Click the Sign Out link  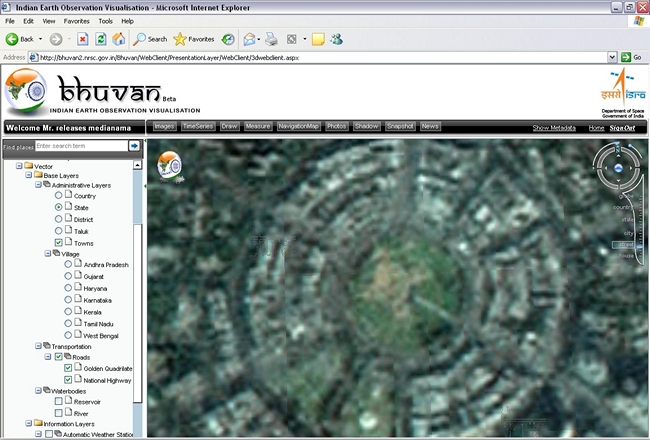[x=622, y=128]
